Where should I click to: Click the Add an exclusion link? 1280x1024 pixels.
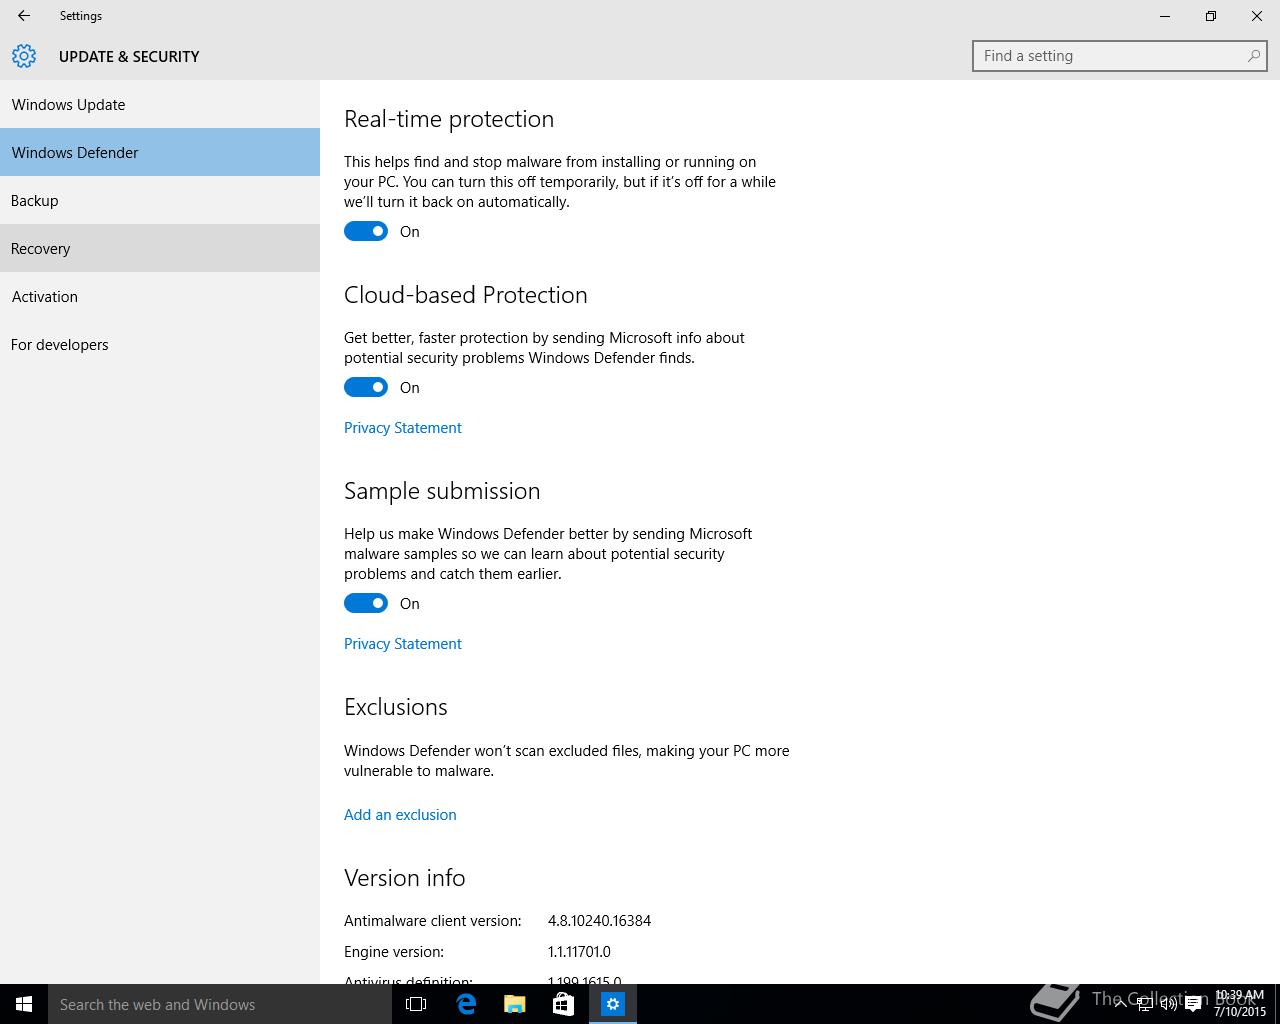click(400, 815)
